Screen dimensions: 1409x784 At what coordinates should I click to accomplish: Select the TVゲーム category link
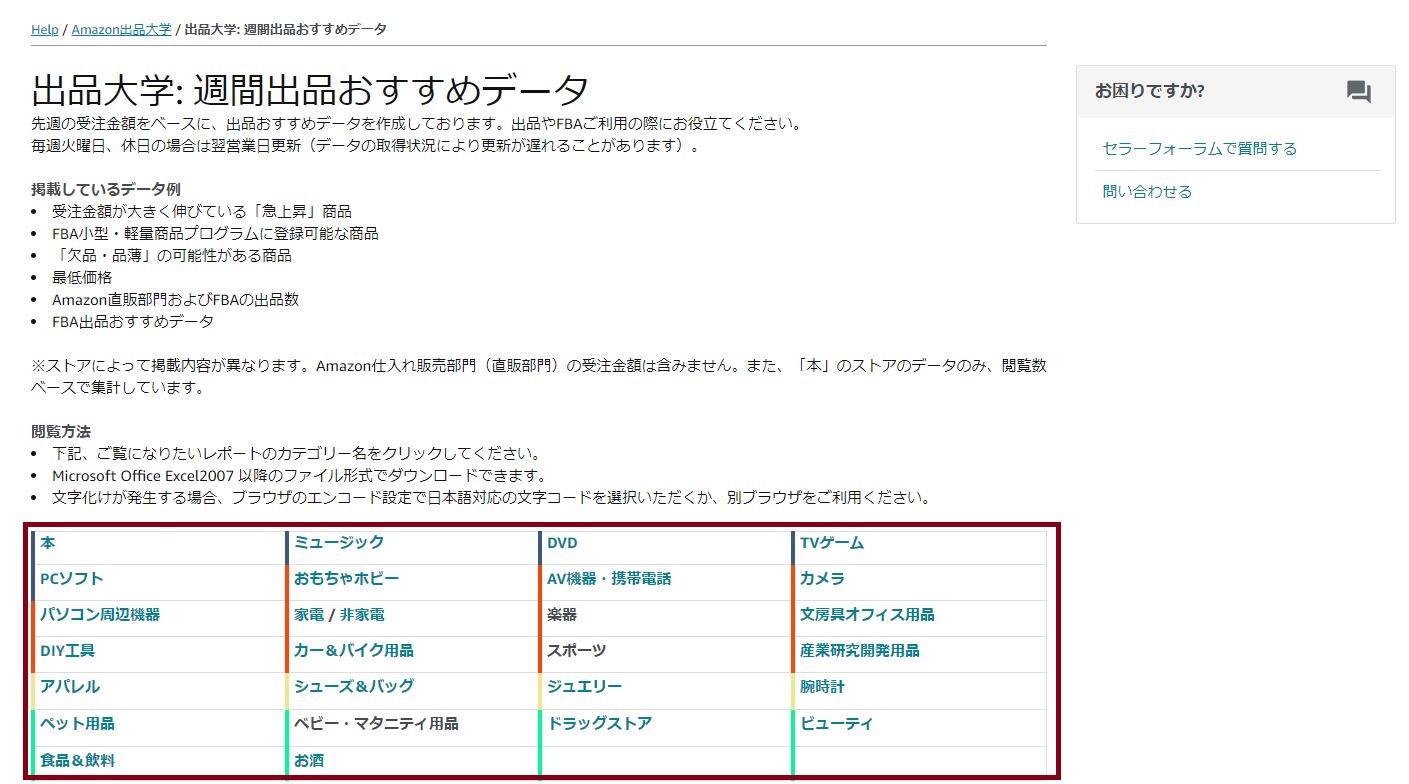[832, 543]
